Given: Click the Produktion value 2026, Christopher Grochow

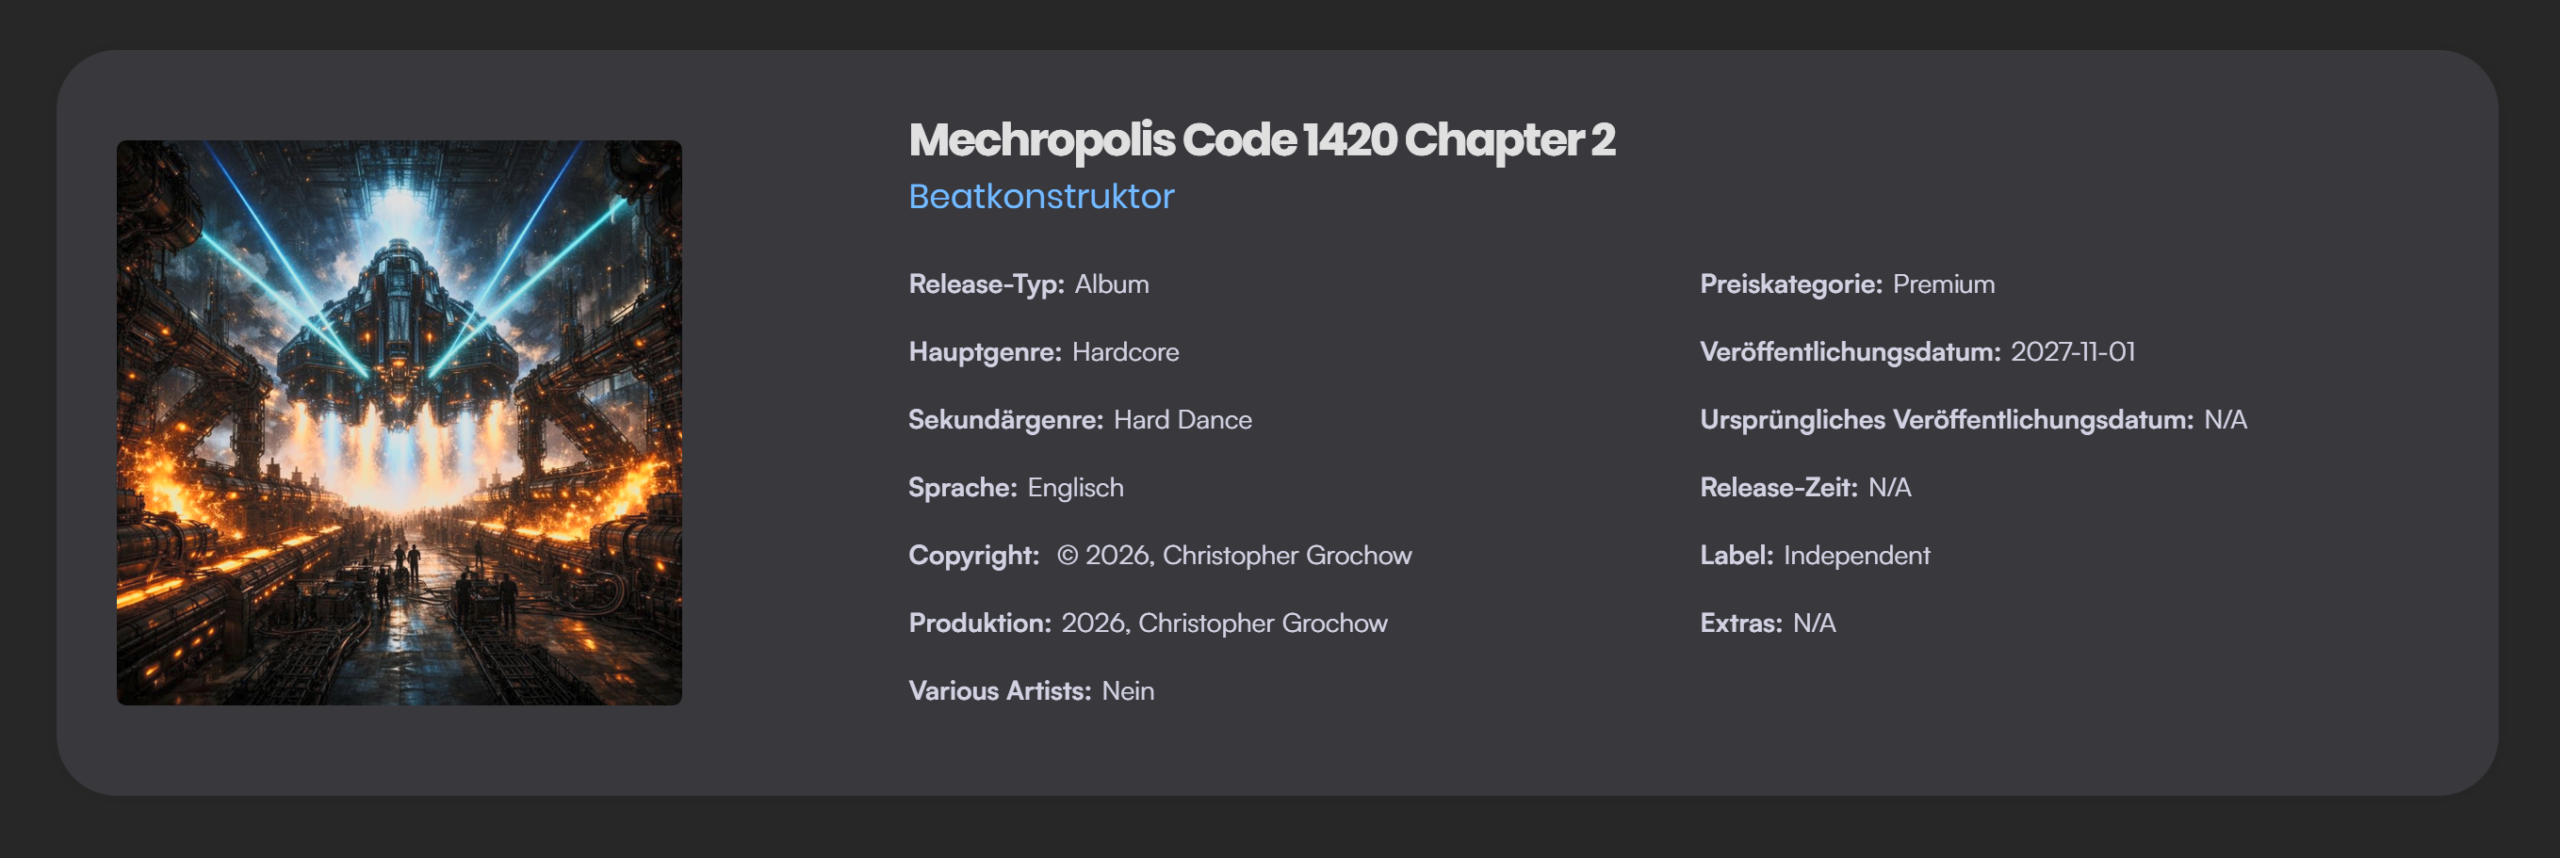Looking at the screenshot, I should pyautogui.click(x=1223, y=624).
